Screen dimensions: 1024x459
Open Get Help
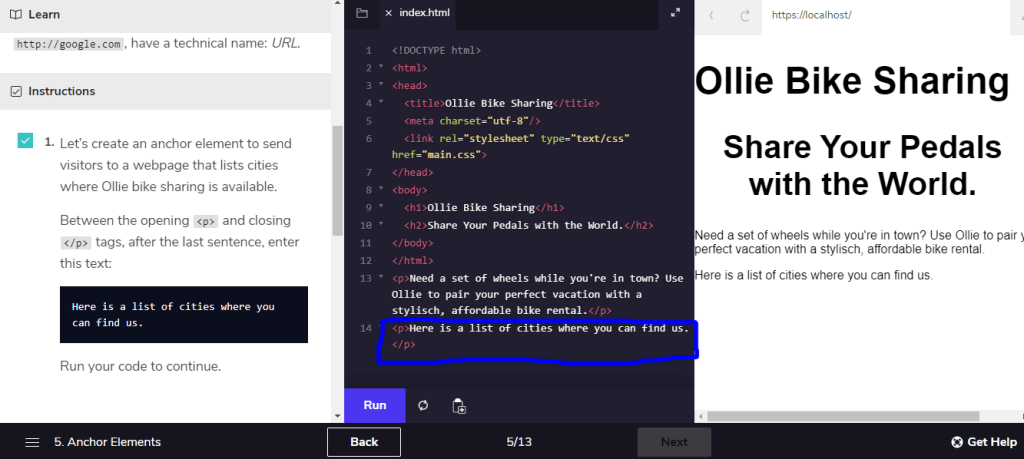click(984, 442)
